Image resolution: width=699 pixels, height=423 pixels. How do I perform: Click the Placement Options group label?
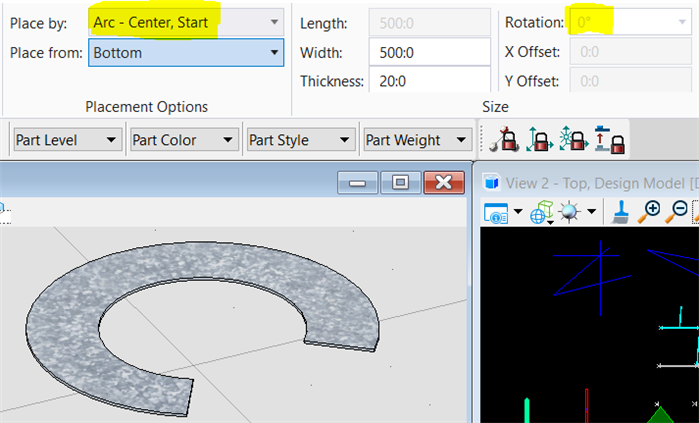[x=147, y=107]
